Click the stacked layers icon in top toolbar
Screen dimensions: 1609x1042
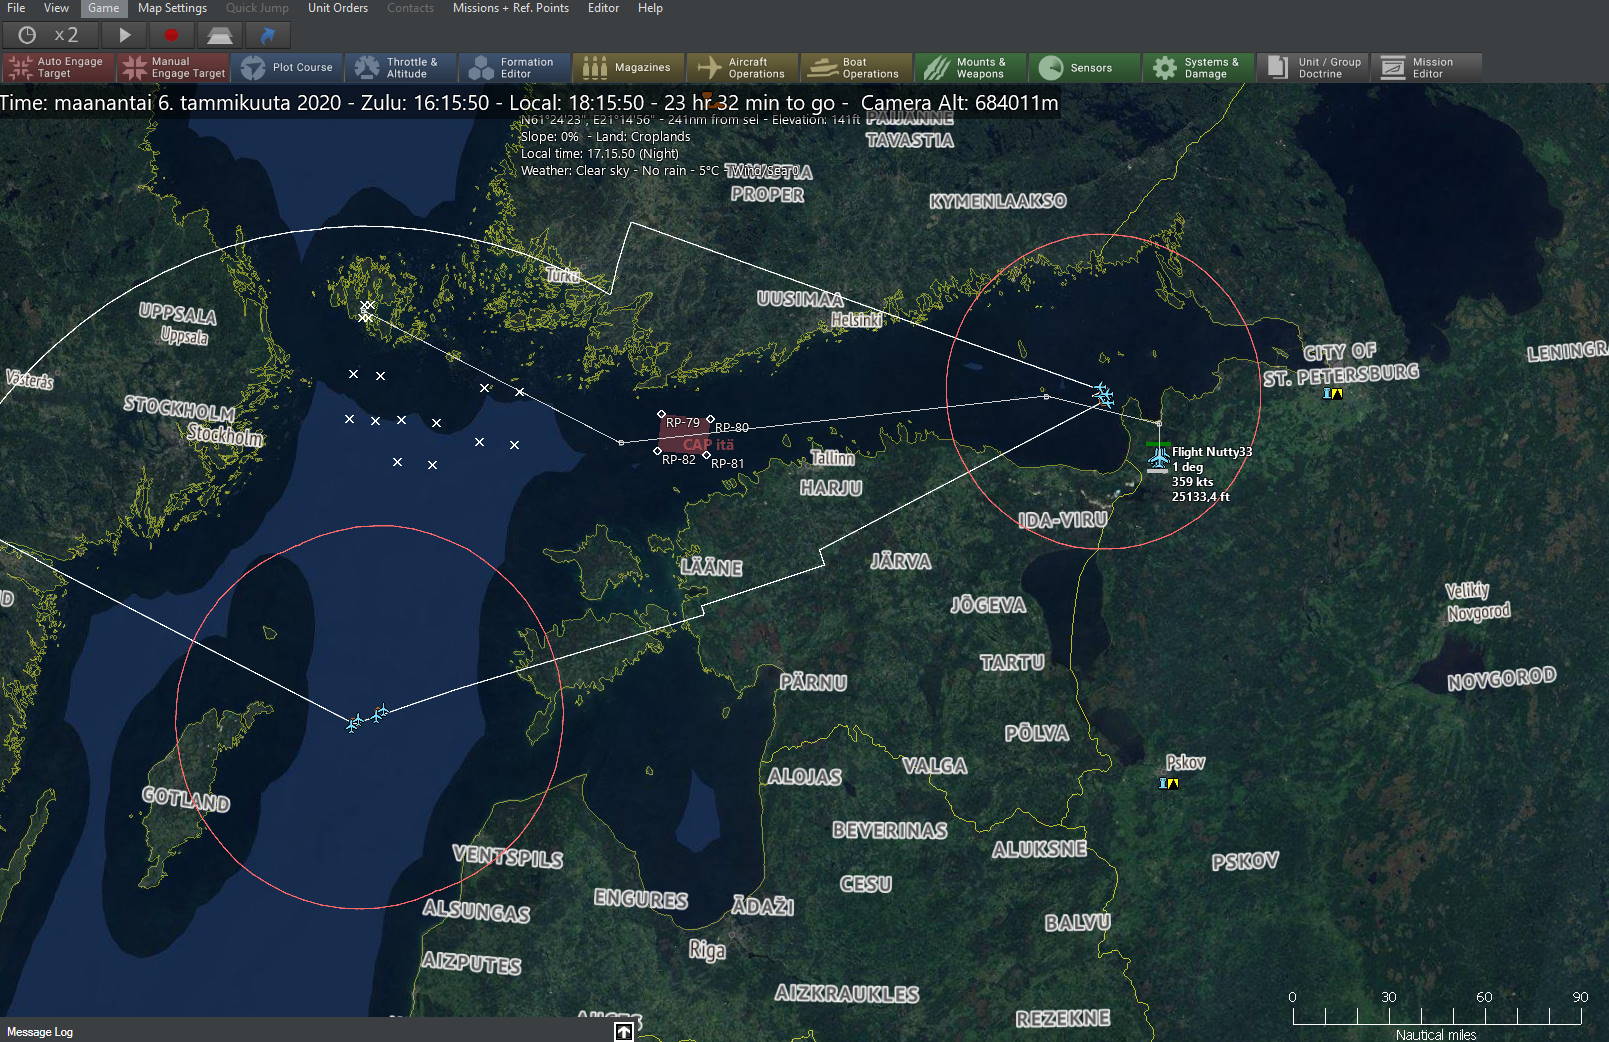[220, 35]
